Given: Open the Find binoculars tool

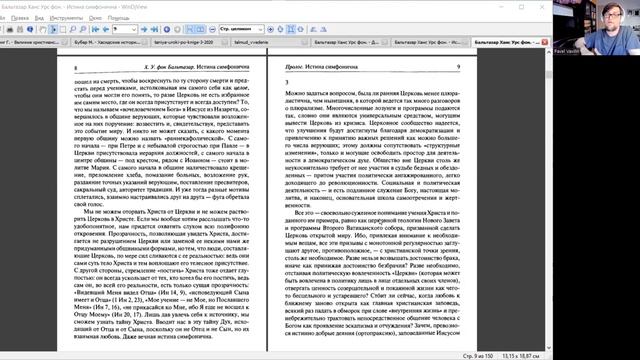Looking at the screenshot, I should tap(20, 29).
